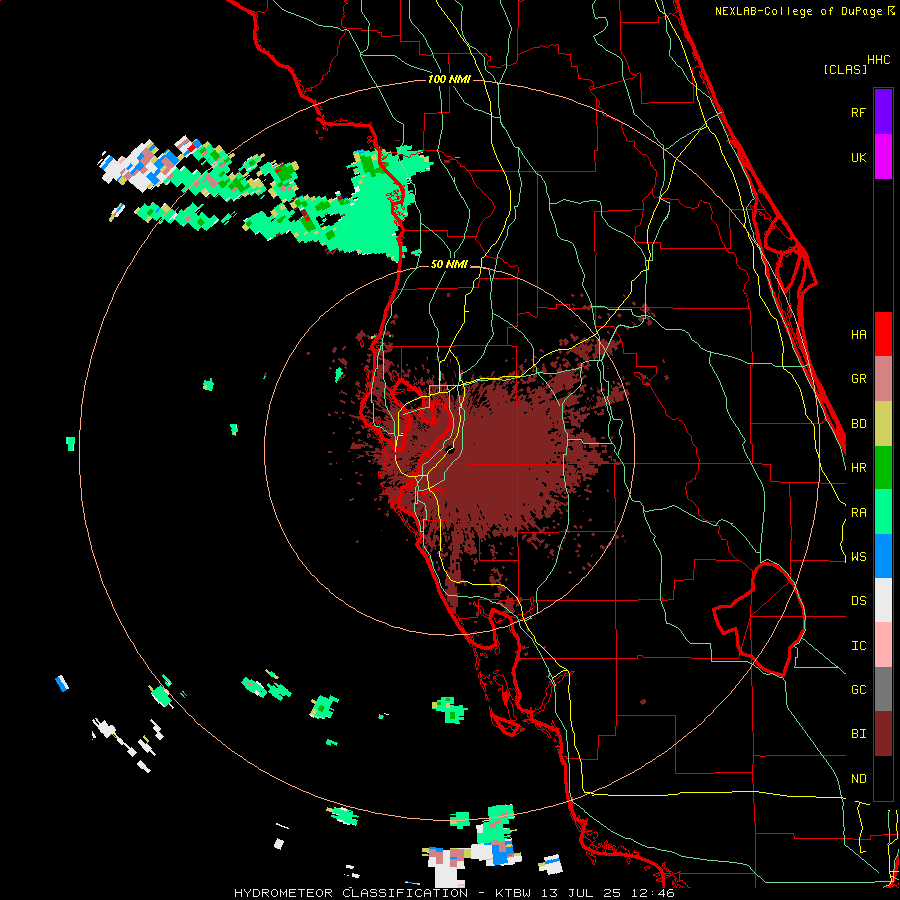Click the 12:46 timestamp text
This screenshot has width=900, height=900.
(x=654, y=893)
